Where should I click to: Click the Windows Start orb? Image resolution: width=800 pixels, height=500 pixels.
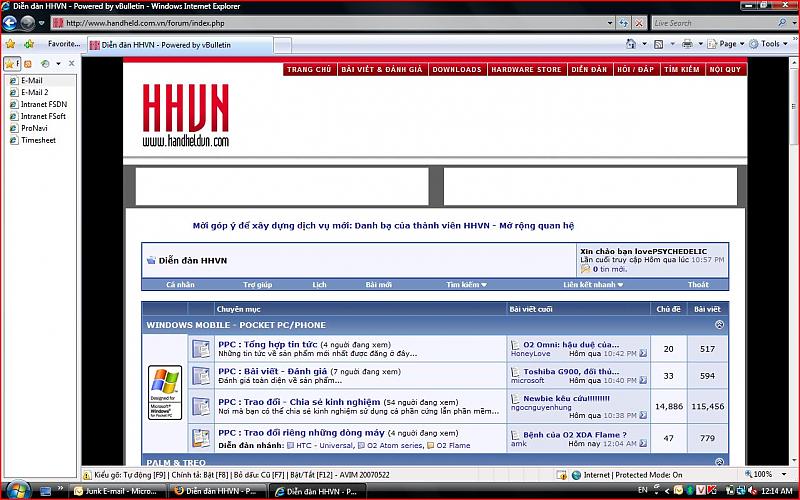pos(16,490)
